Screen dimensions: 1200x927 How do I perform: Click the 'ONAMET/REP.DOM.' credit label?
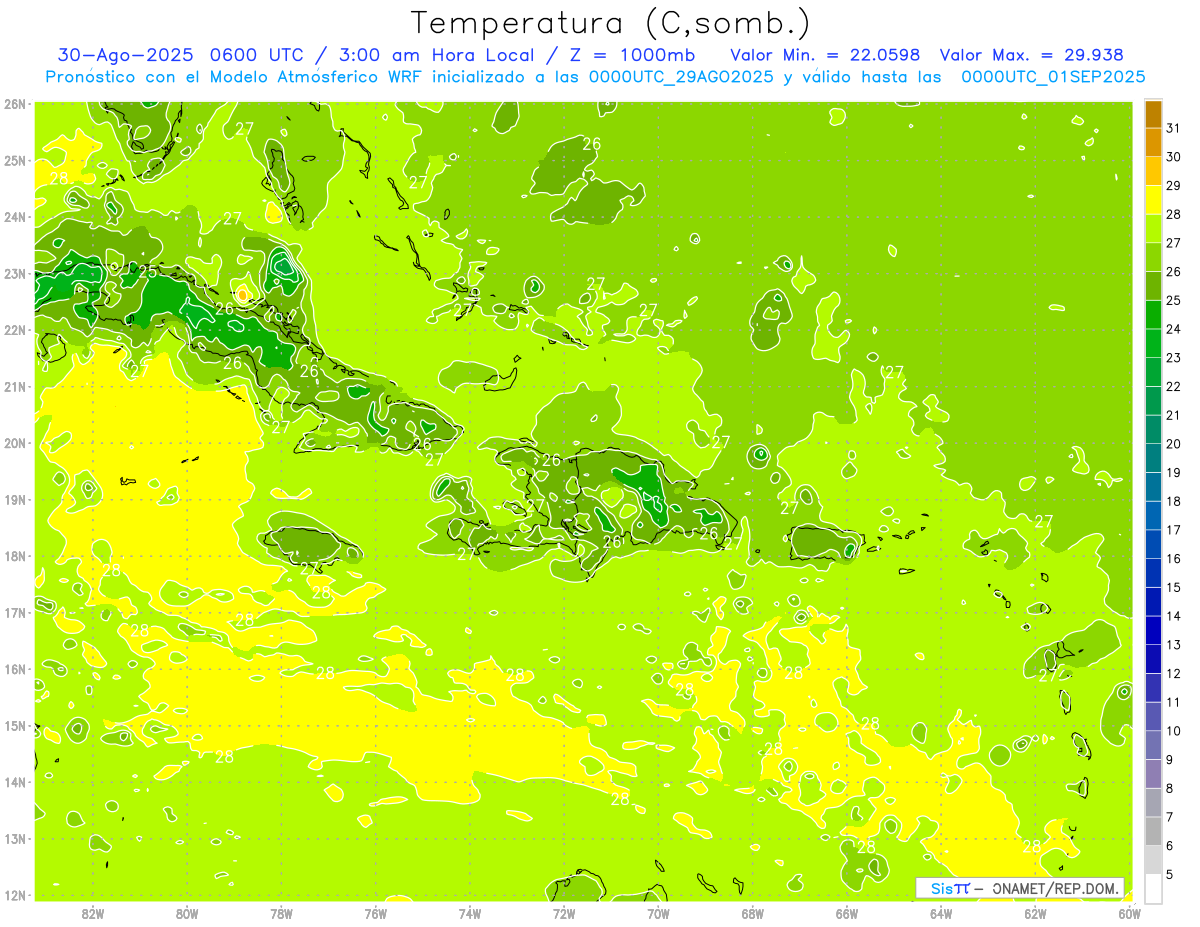[x=1055, y=888]
